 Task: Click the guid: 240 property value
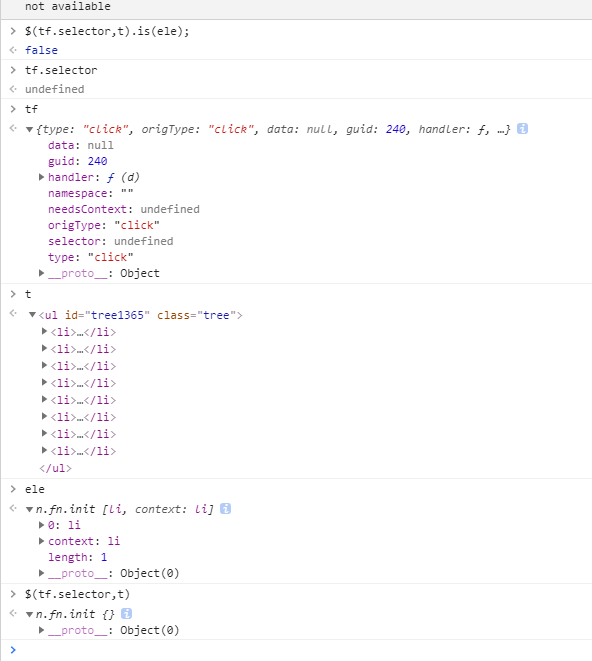point(97,161)
